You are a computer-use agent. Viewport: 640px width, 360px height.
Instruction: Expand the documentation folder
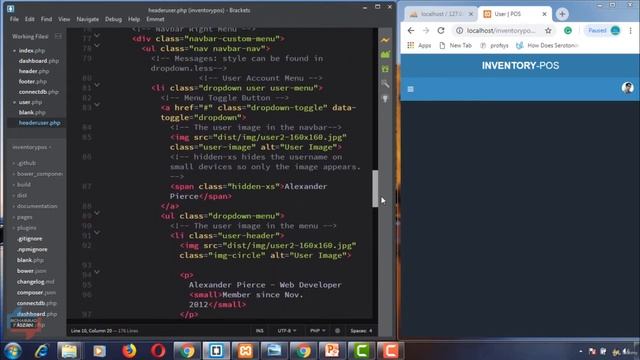coord(35,206)
